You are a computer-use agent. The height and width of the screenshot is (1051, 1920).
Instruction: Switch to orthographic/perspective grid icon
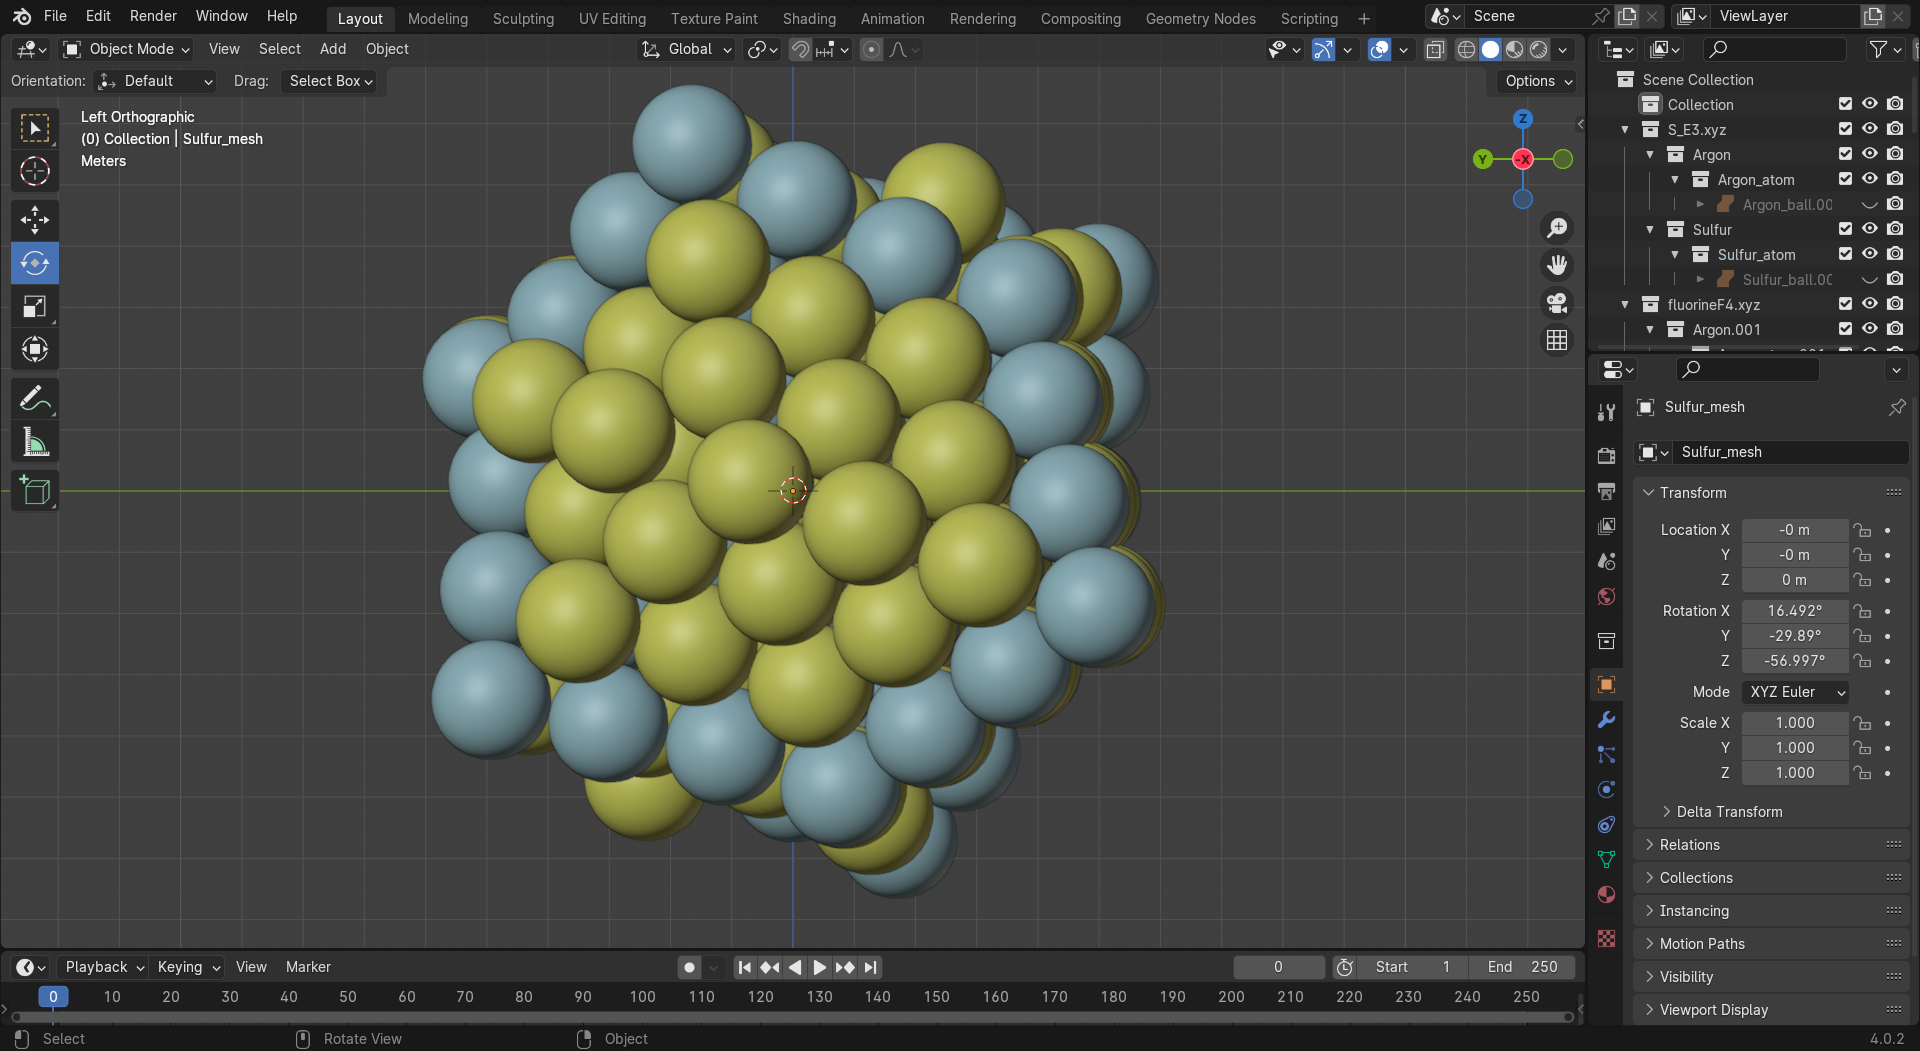[x=1557, y=341]
